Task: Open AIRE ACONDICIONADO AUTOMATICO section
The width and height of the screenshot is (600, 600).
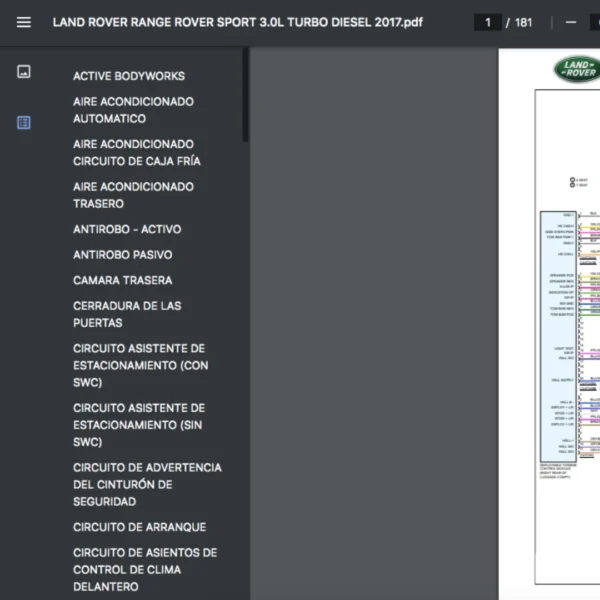Action: coord(133,110)
